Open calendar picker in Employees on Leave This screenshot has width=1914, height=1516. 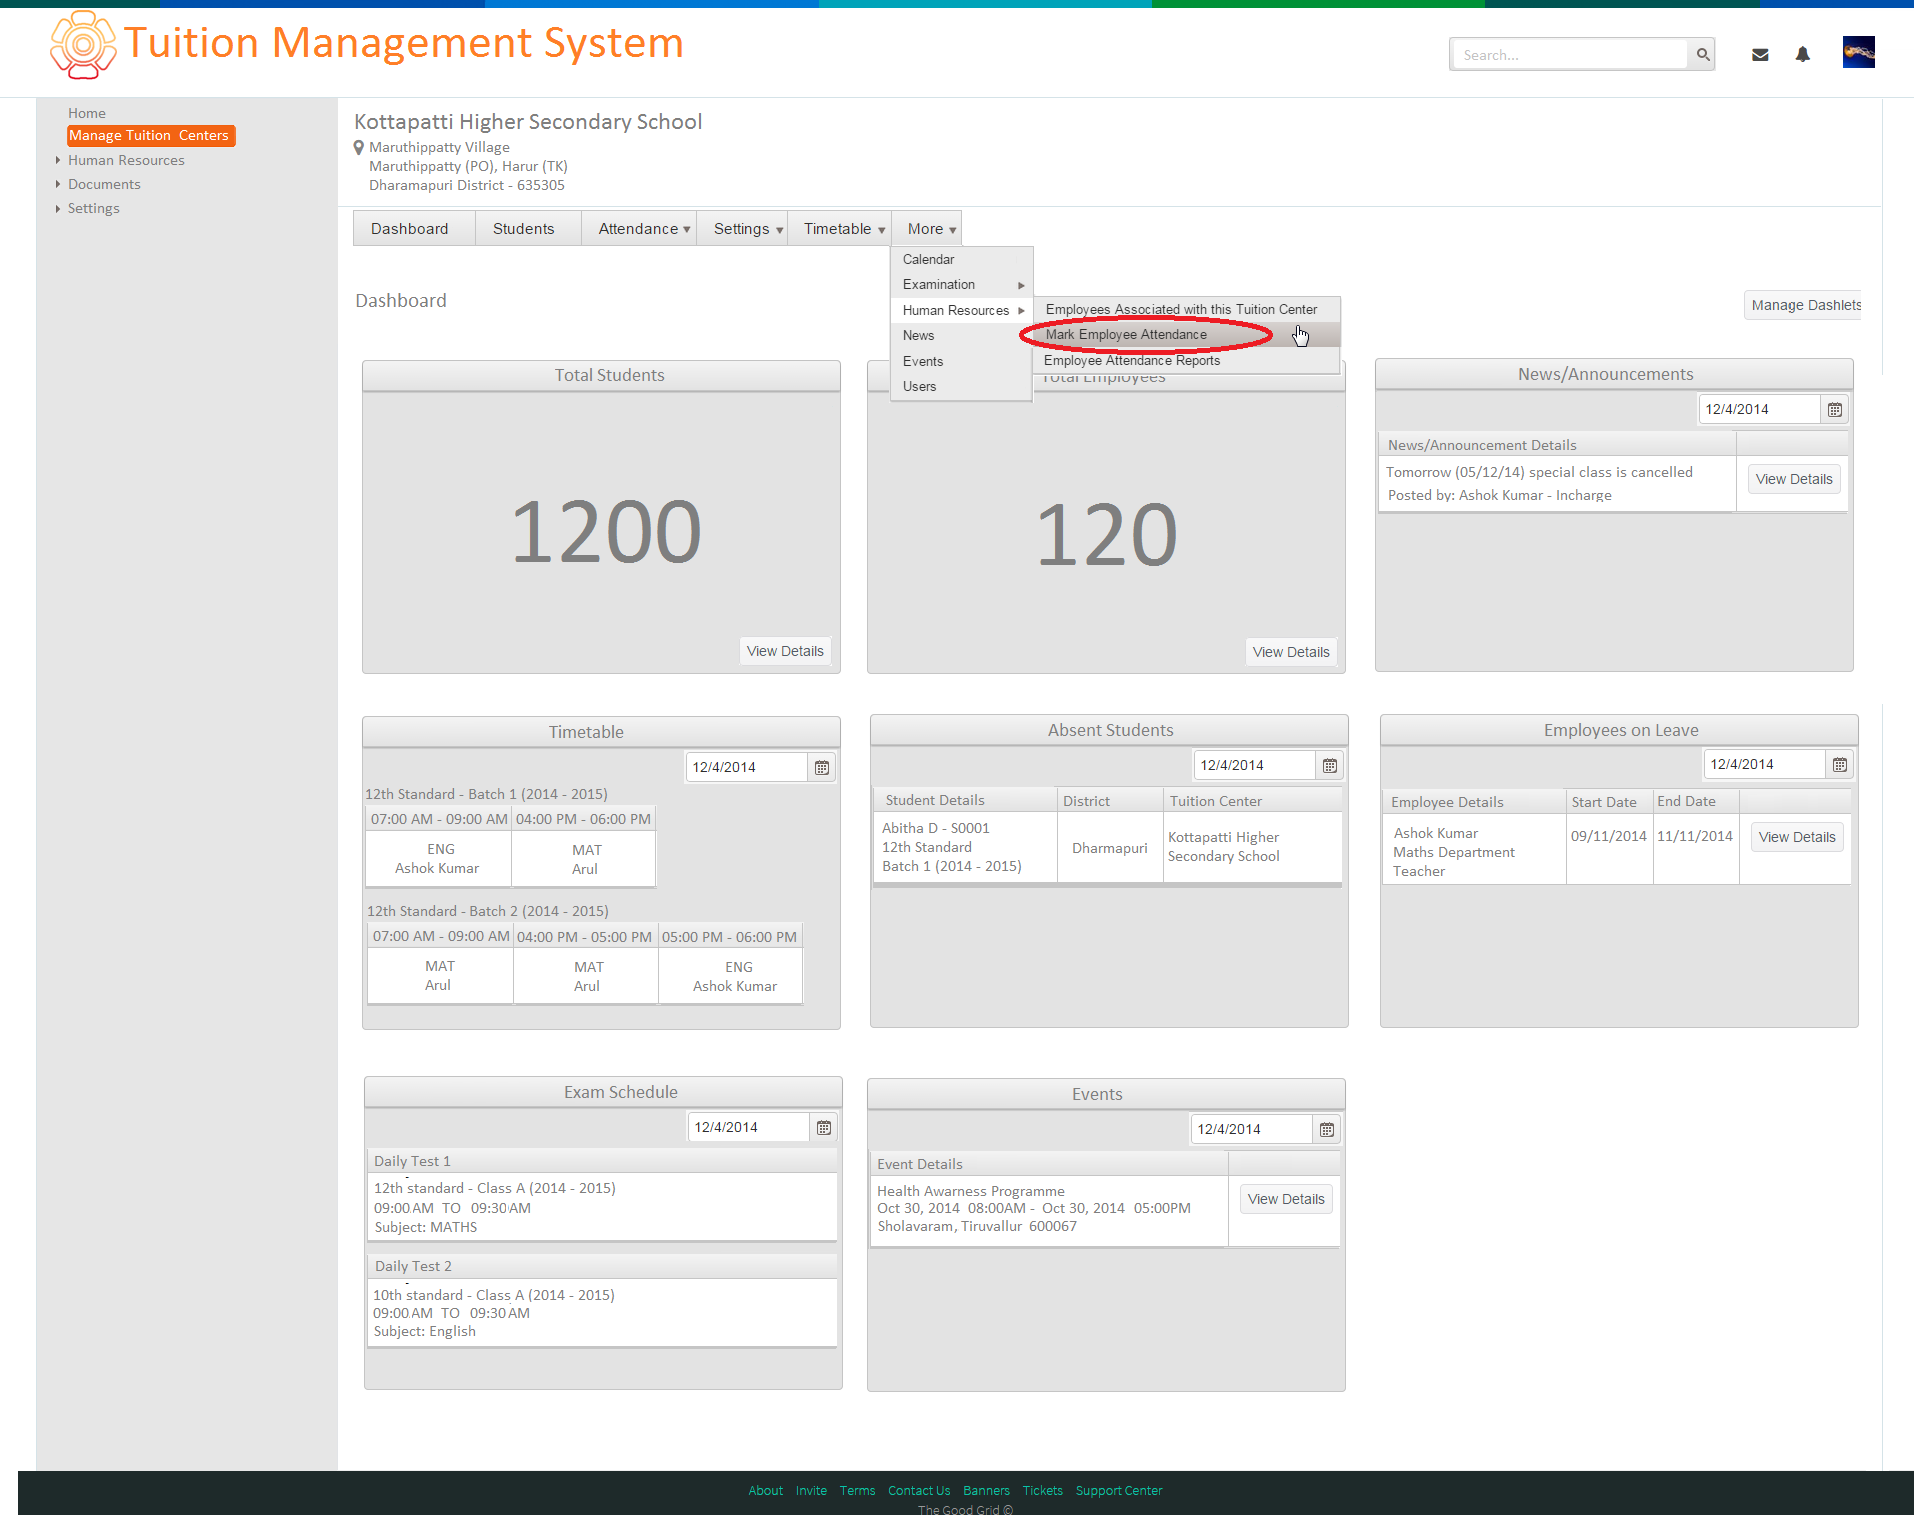[x=1839, y=764]
